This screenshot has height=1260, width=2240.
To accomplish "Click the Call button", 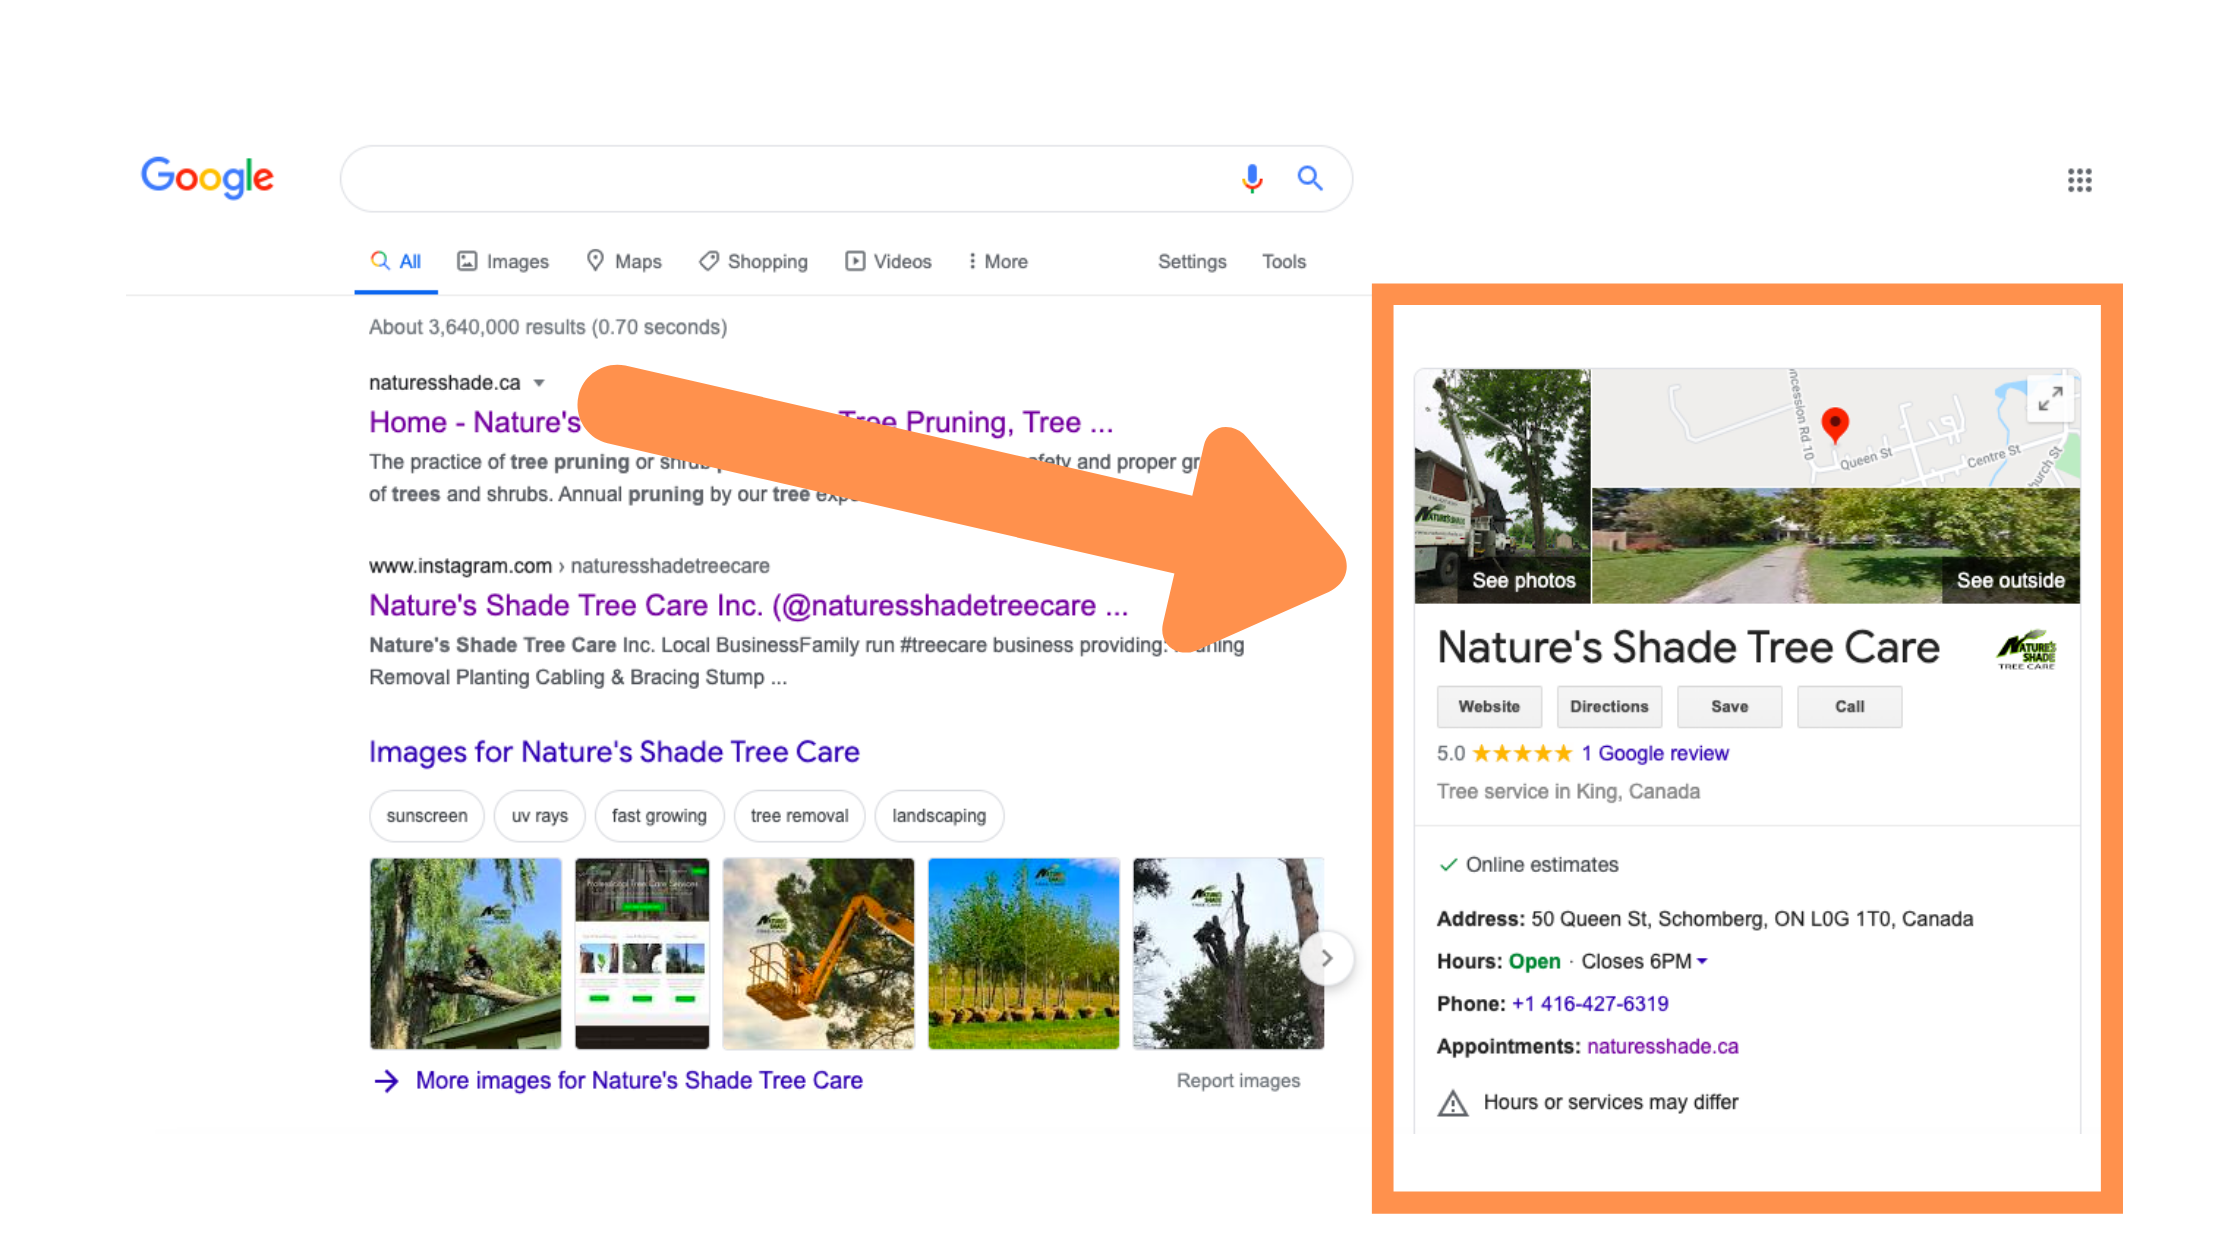I will point(1849,707).
